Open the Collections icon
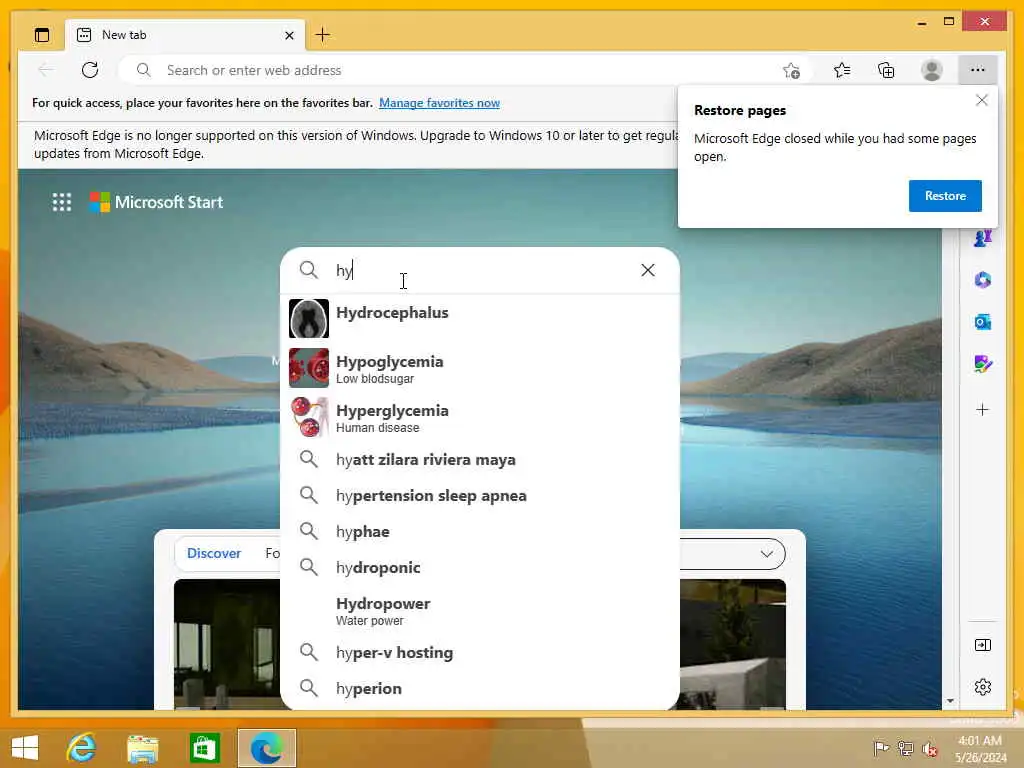This screenshot has height=768, width=1024. click(x=886, y=70)
